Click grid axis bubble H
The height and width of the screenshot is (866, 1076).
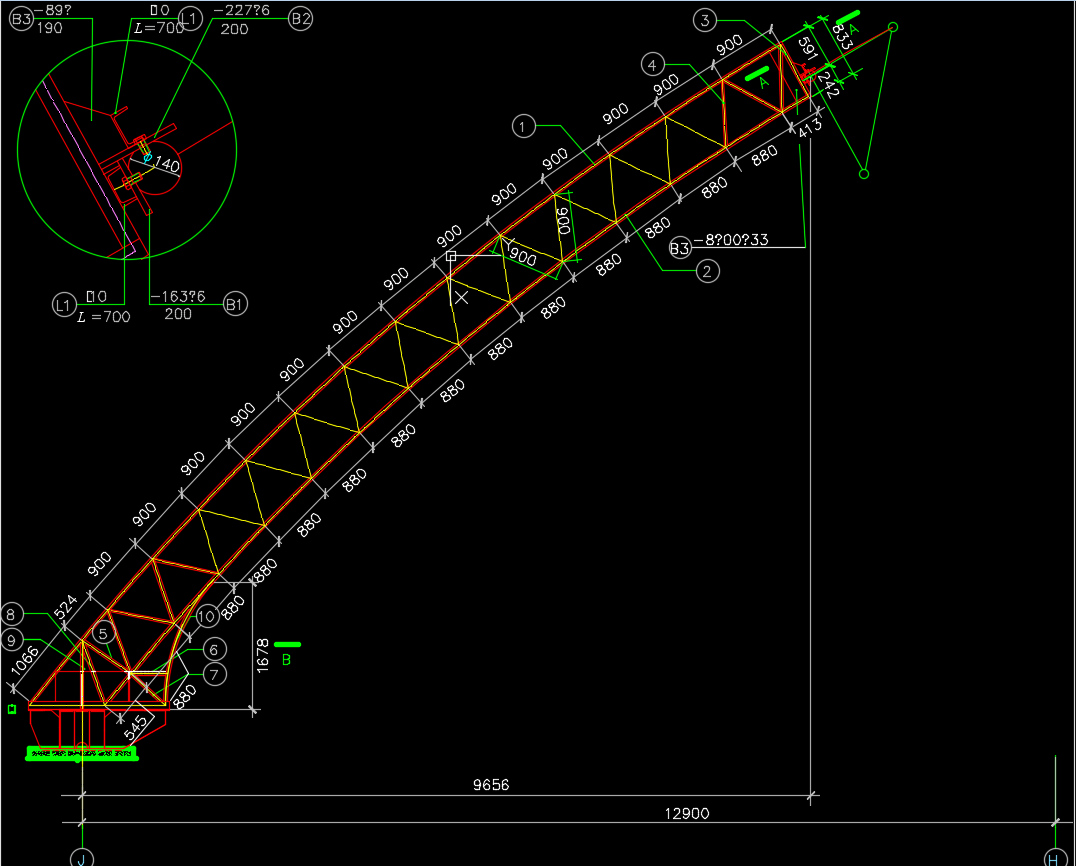tap(1055, 858)
